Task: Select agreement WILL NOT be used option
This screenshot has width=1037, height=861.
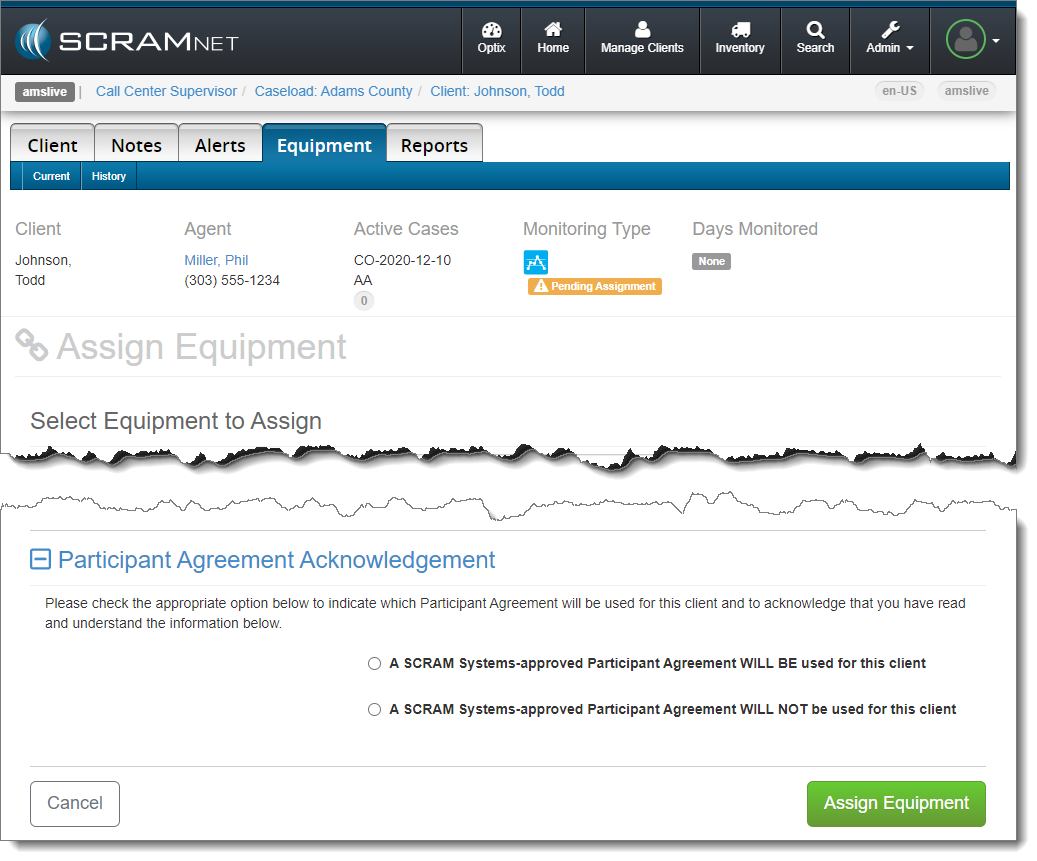Action: tap(375, 709)
